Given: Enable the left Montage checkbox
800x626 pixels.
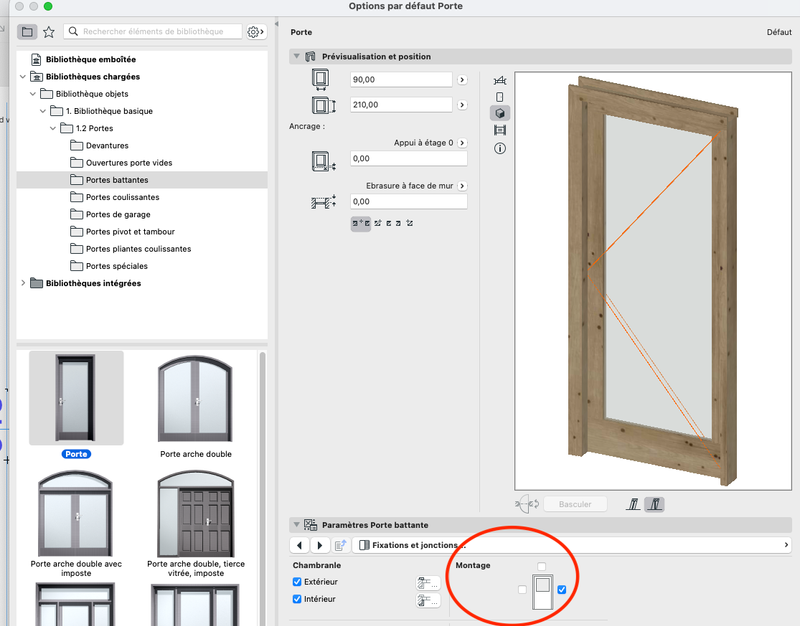Looking at the screenshot, I should (x=522, y=590).
